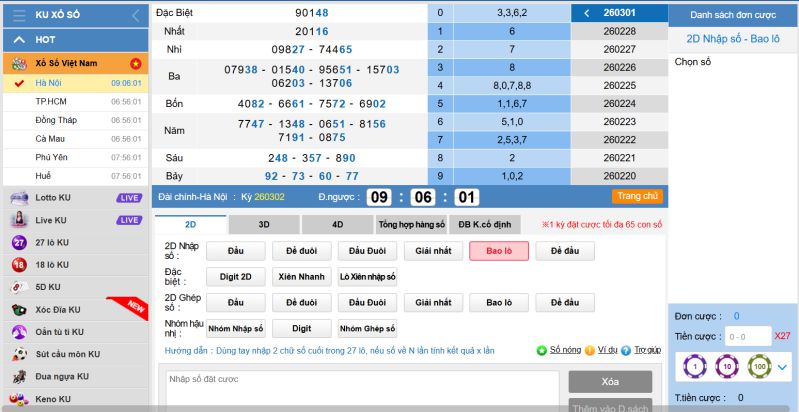Image resolution: width=799 pixels, height=412 pixels.
Task: Open 5D KU game icon
Action: 19,287
